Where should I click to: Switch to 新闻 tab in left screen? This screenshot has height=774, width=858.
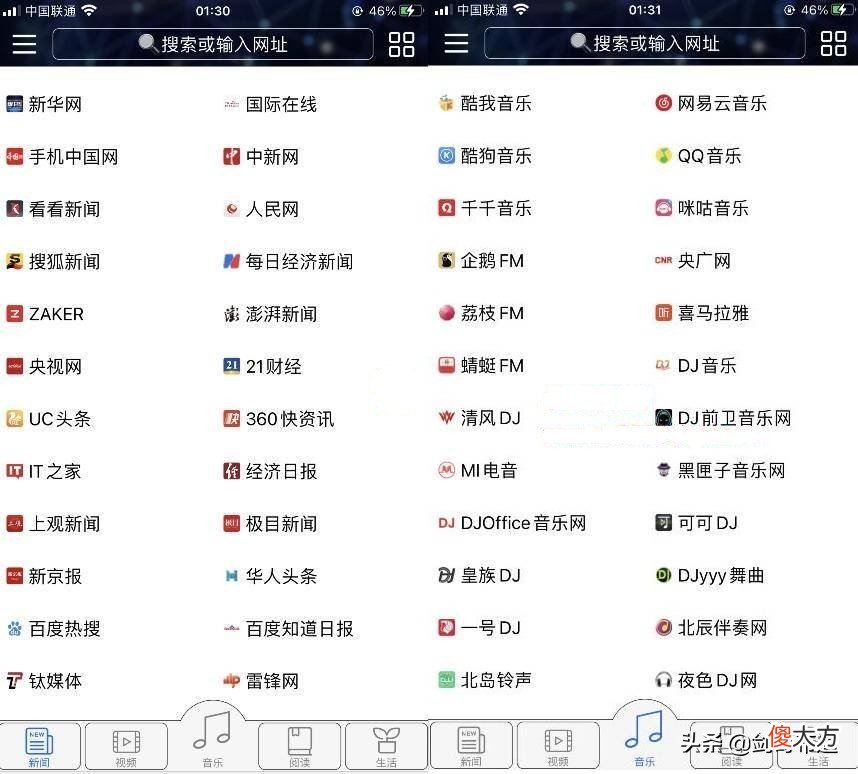39,747
